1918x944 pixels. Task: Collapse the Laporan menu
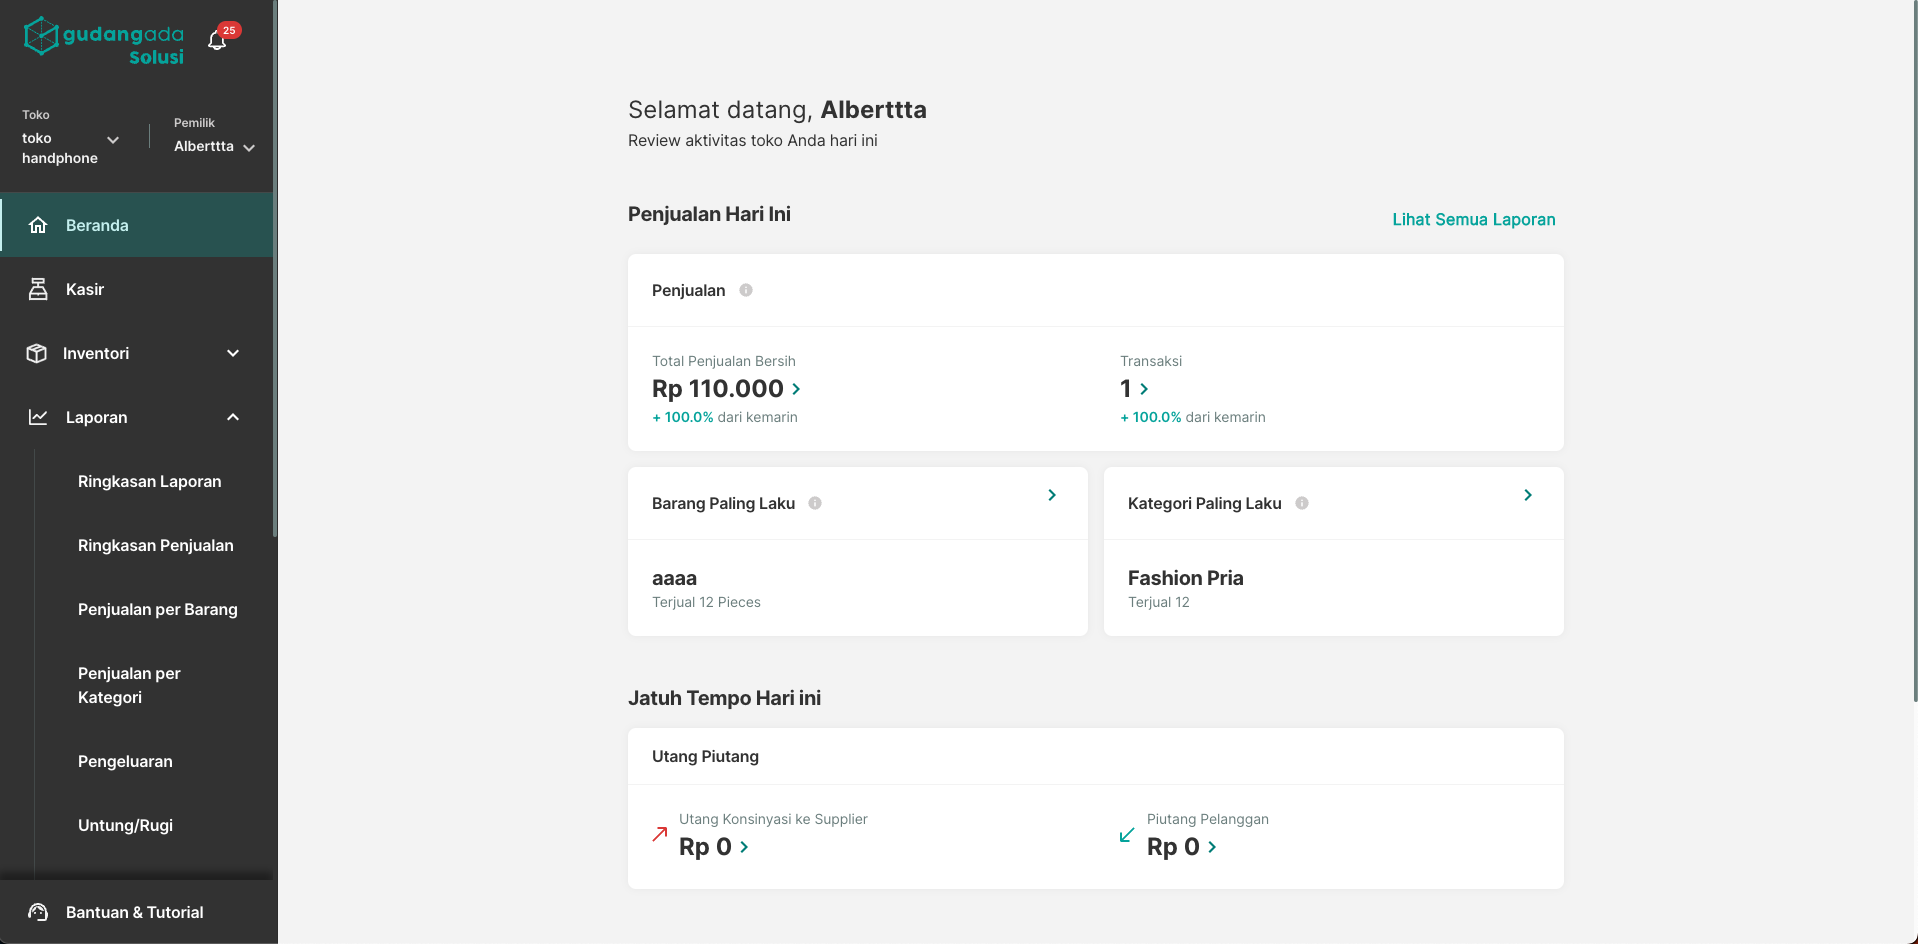(136, 417)
